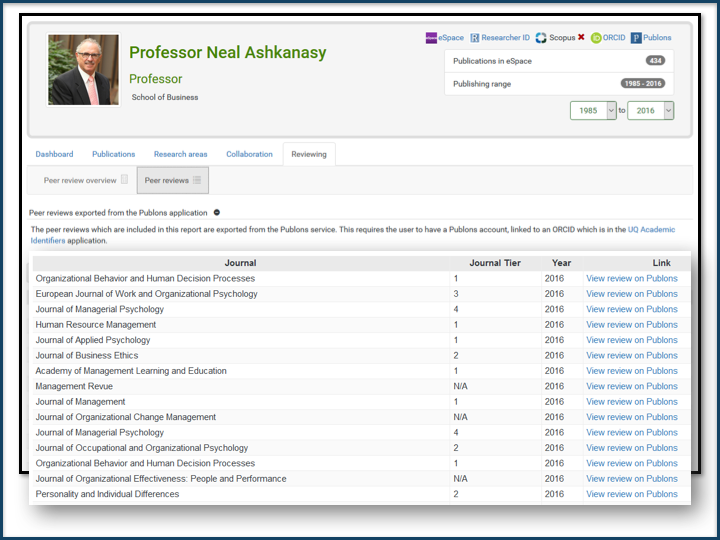Image resolution: width=720 pixels, height=540 pixels.
Task: Open the Research areas tab
Action: 180,154
